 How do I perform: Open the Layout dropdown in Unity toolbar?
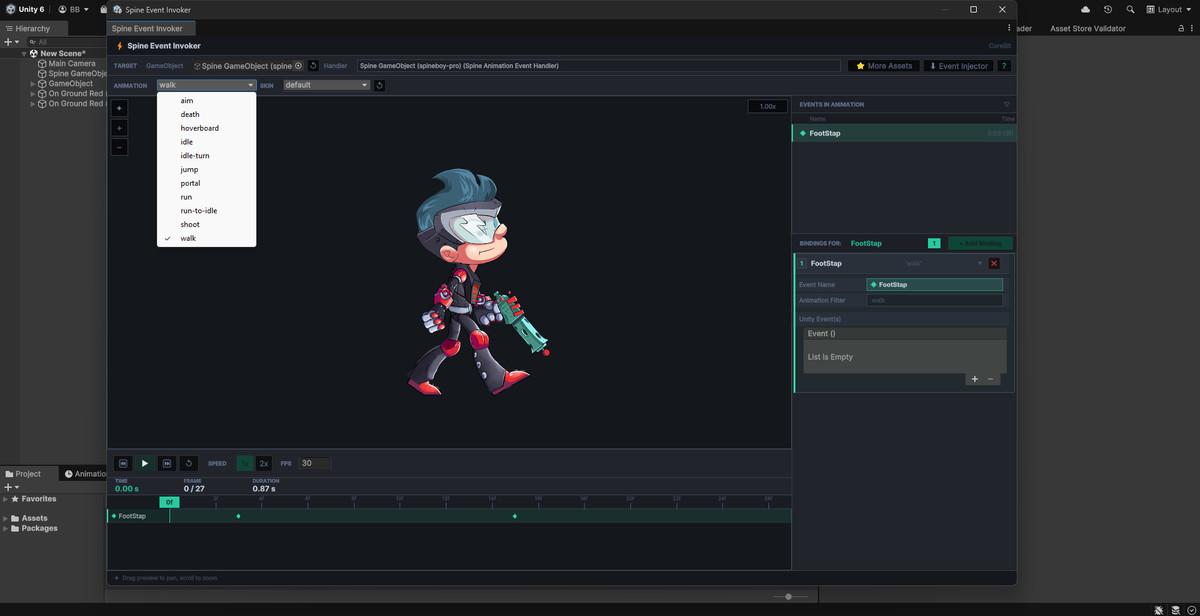pos(1169,9)
